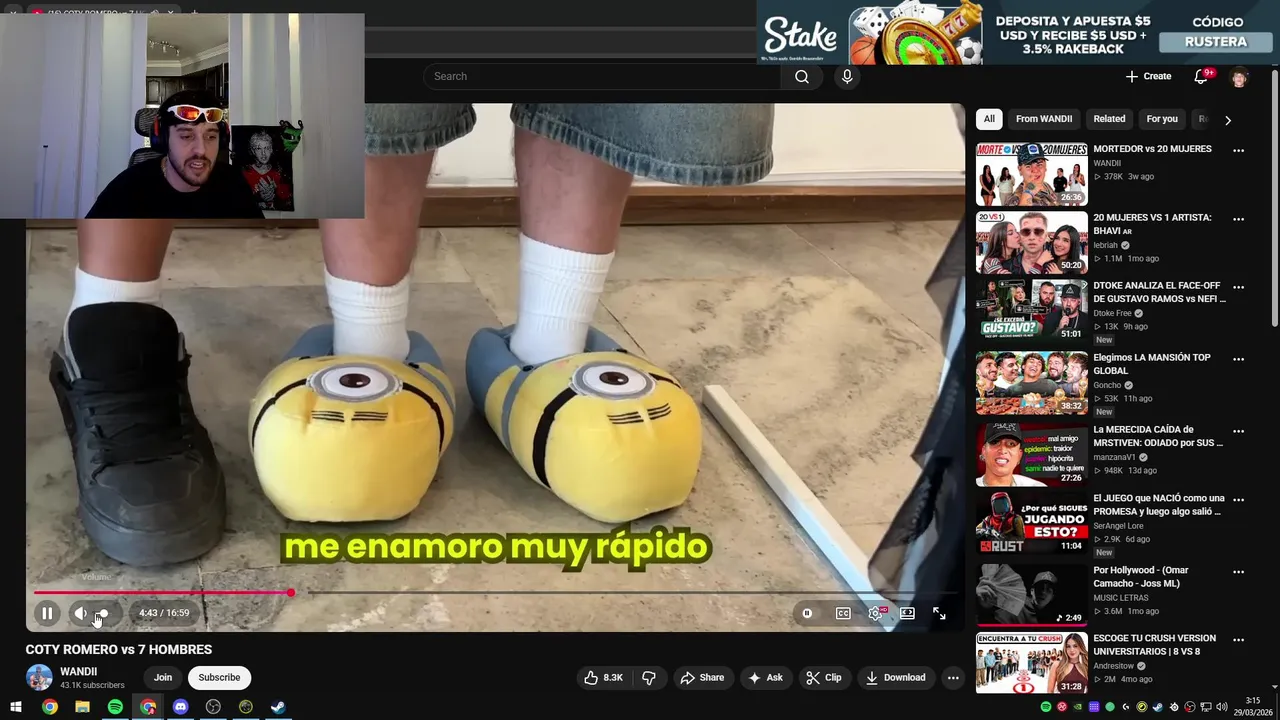
Task: Open Elegimos LA MANSIÓN TOP GLOBAL thumbnail
Action: (1031, 383)
